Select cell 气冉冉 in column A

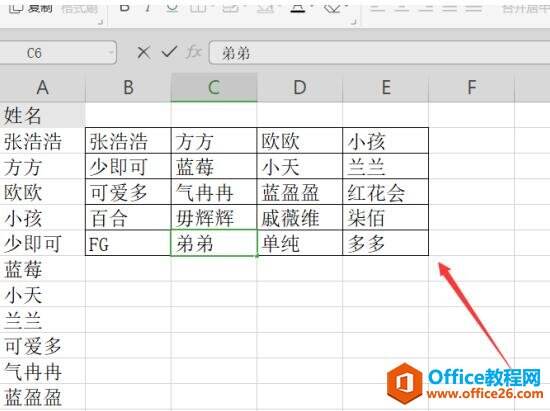pos(42,371)
